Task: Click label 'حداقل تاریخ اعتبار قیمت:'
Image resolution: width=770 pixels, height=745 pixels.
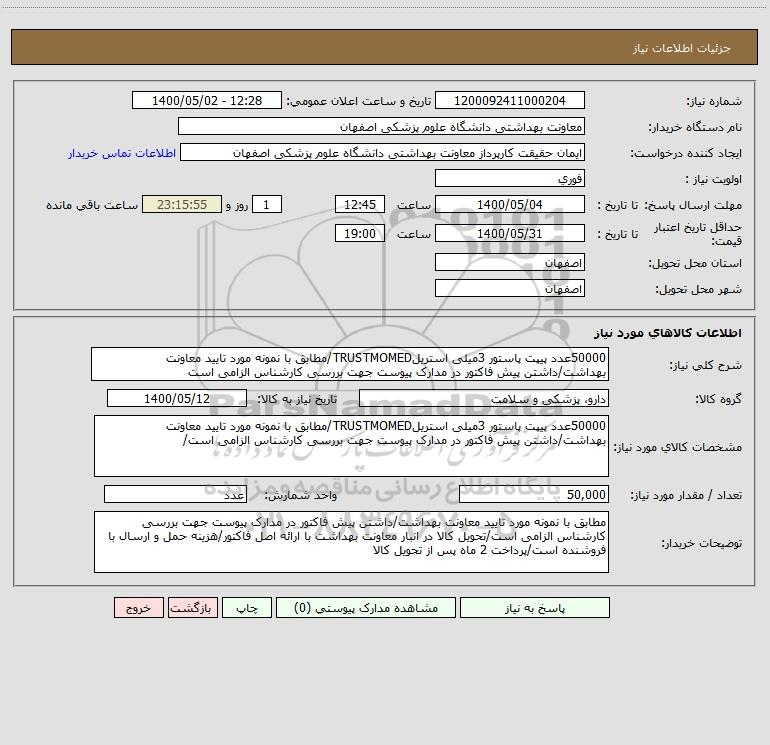Action: point(698,234)
